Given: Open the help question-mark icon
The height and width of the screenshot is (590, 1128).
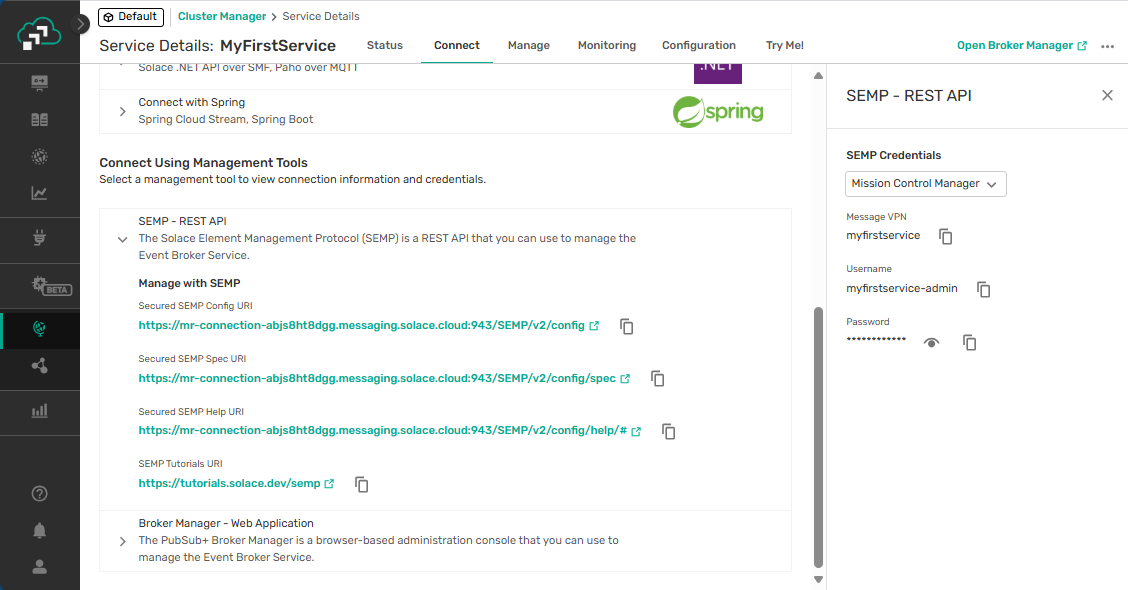Looking at the screenshot, I should (x=40, y=494).
